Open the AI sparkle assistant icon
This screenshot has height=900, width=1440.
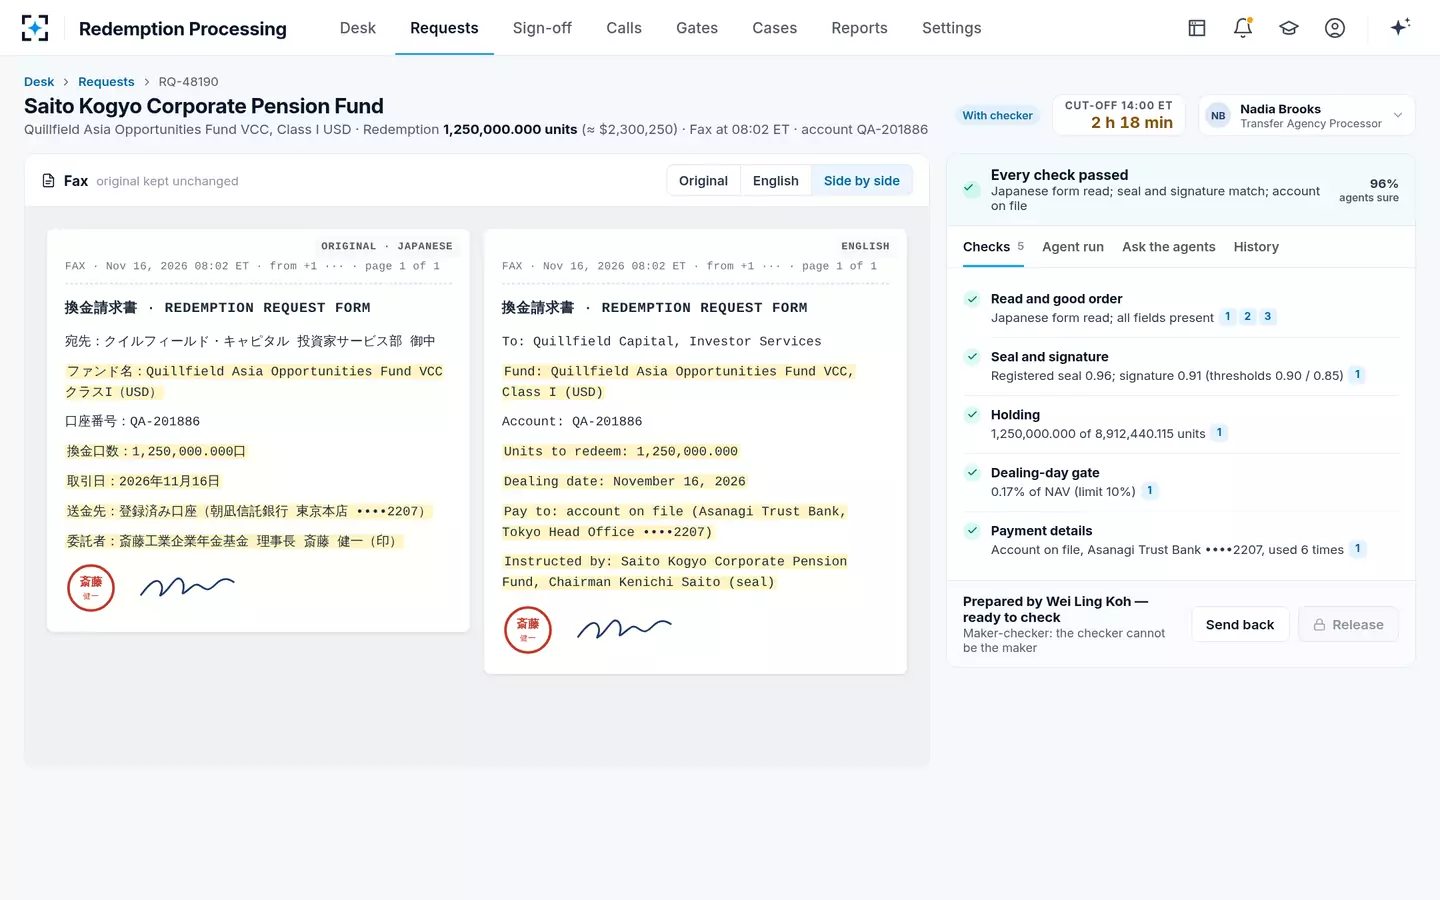point(1400,27)
